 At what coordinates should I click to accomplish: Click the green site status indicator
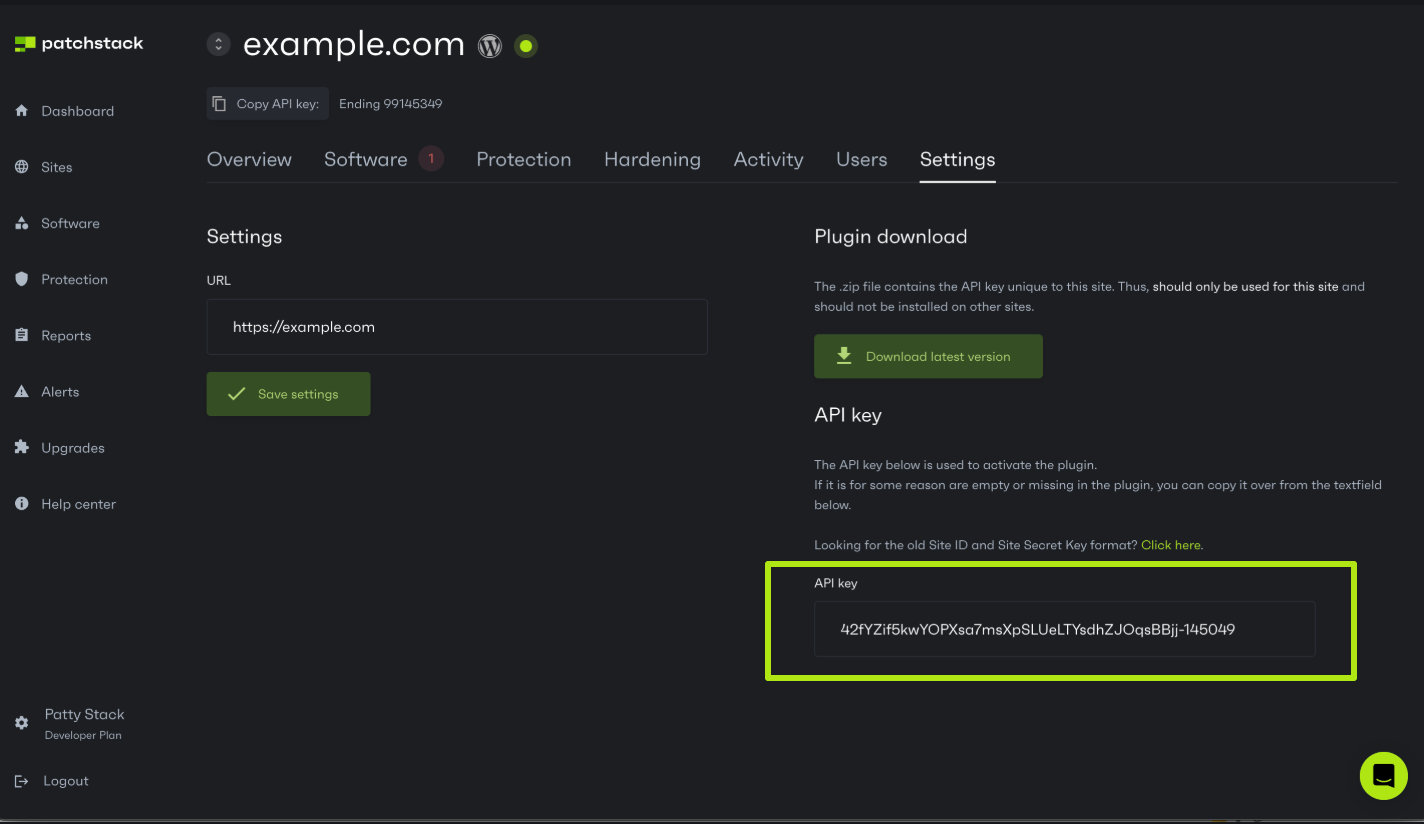pos(526,46)
